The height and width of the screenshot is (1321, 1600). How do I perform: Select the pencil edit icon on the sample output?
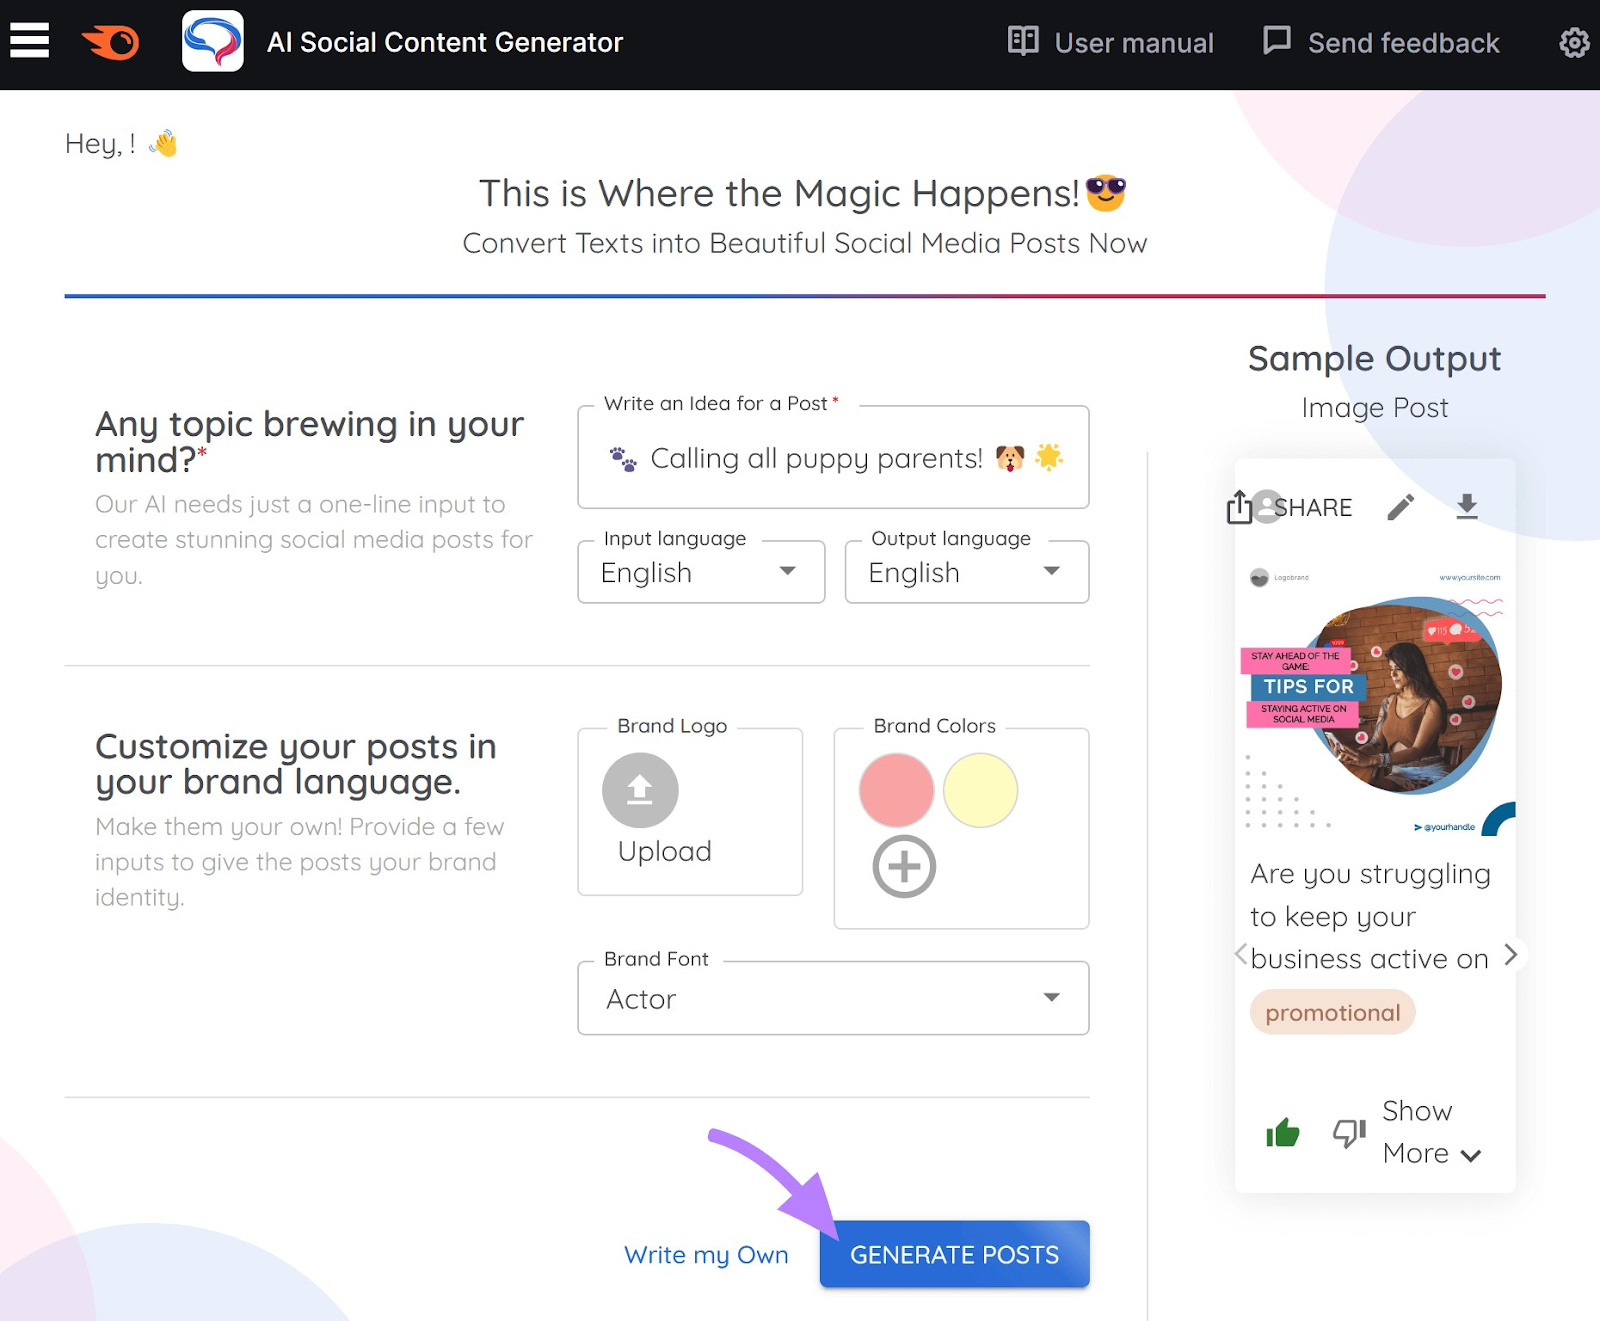[x=1401, y=507]
